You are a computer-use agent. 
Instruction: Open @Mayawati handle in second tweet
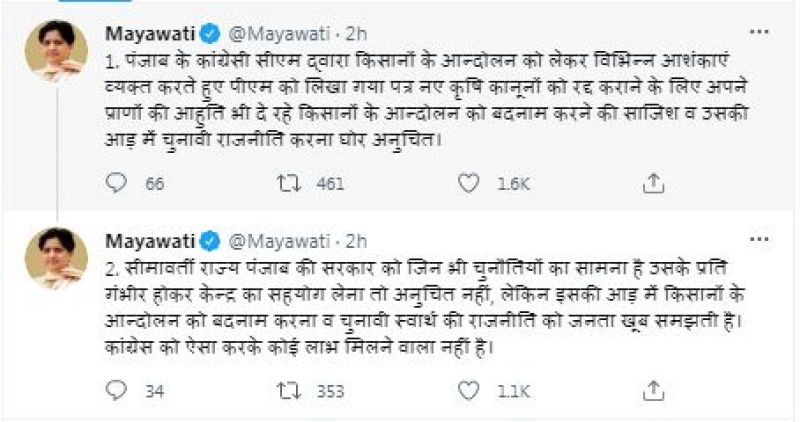point(279,241)
